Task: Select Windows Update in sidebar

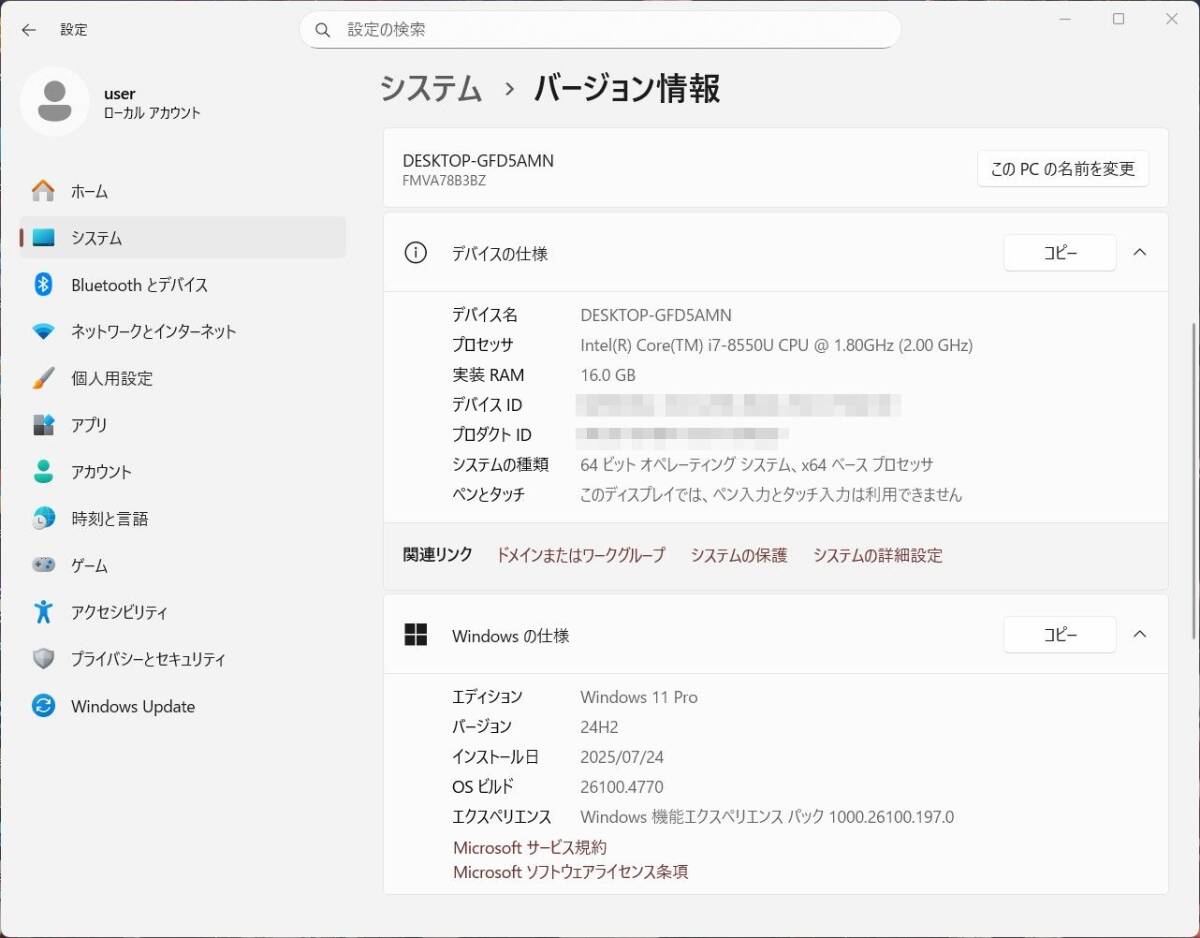Action: pos(183,706)
